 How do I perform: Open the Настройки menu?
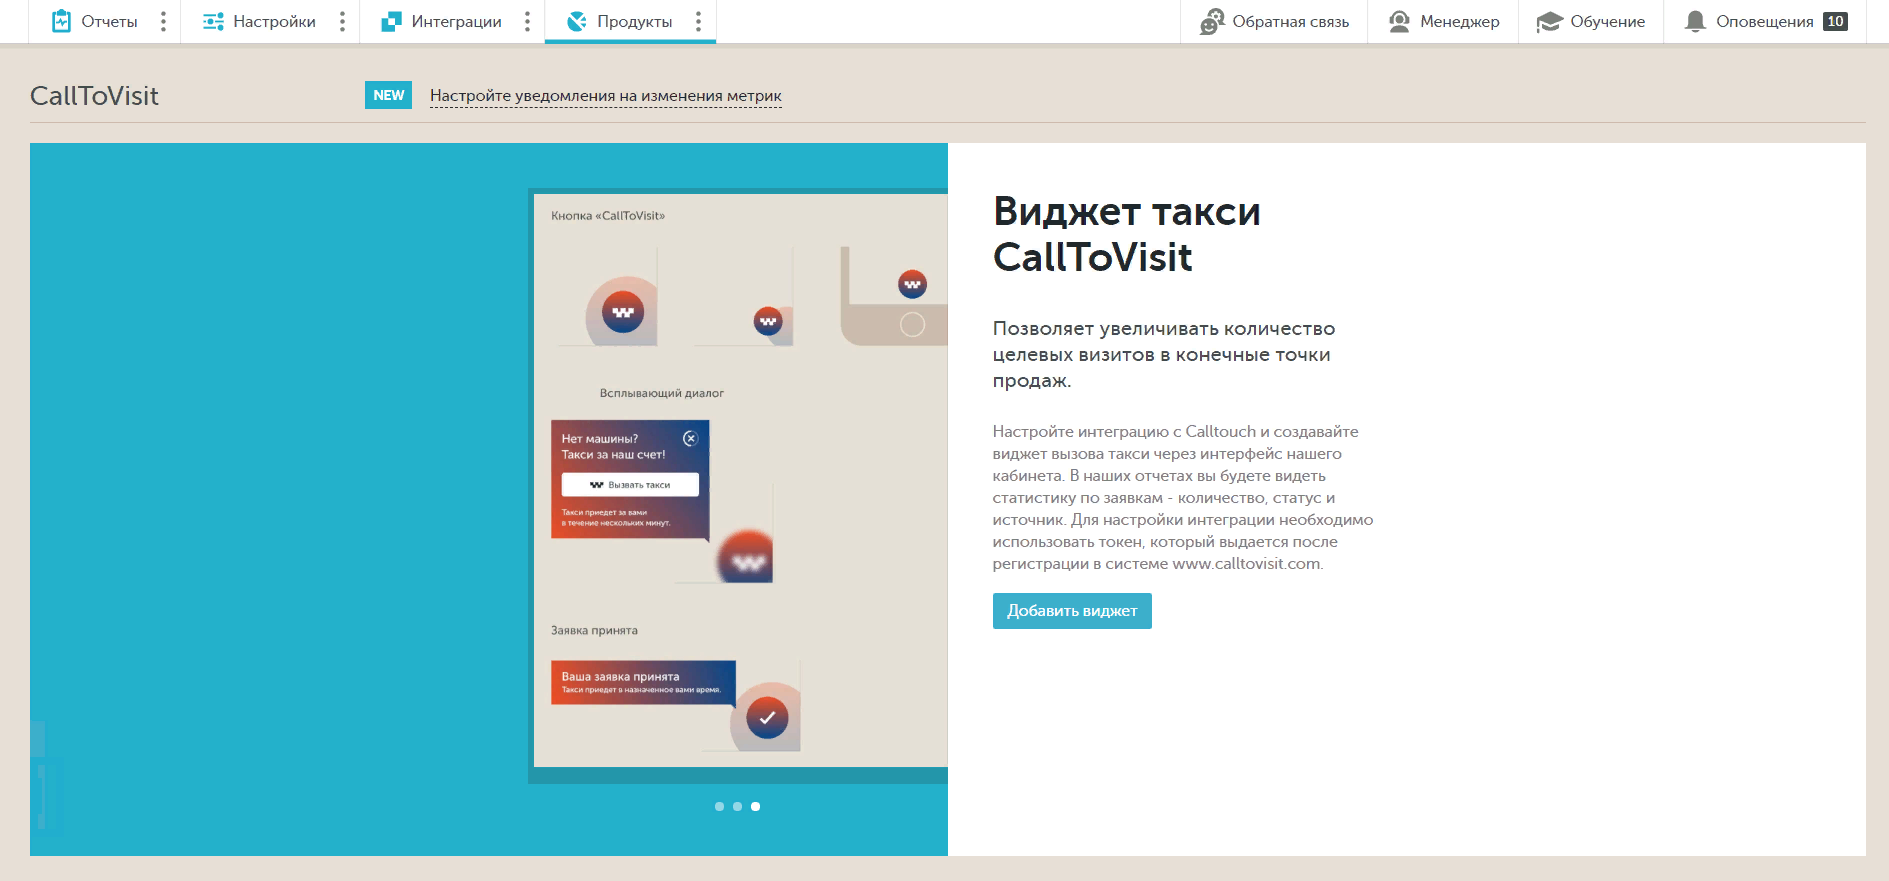[x=274, y=21]
